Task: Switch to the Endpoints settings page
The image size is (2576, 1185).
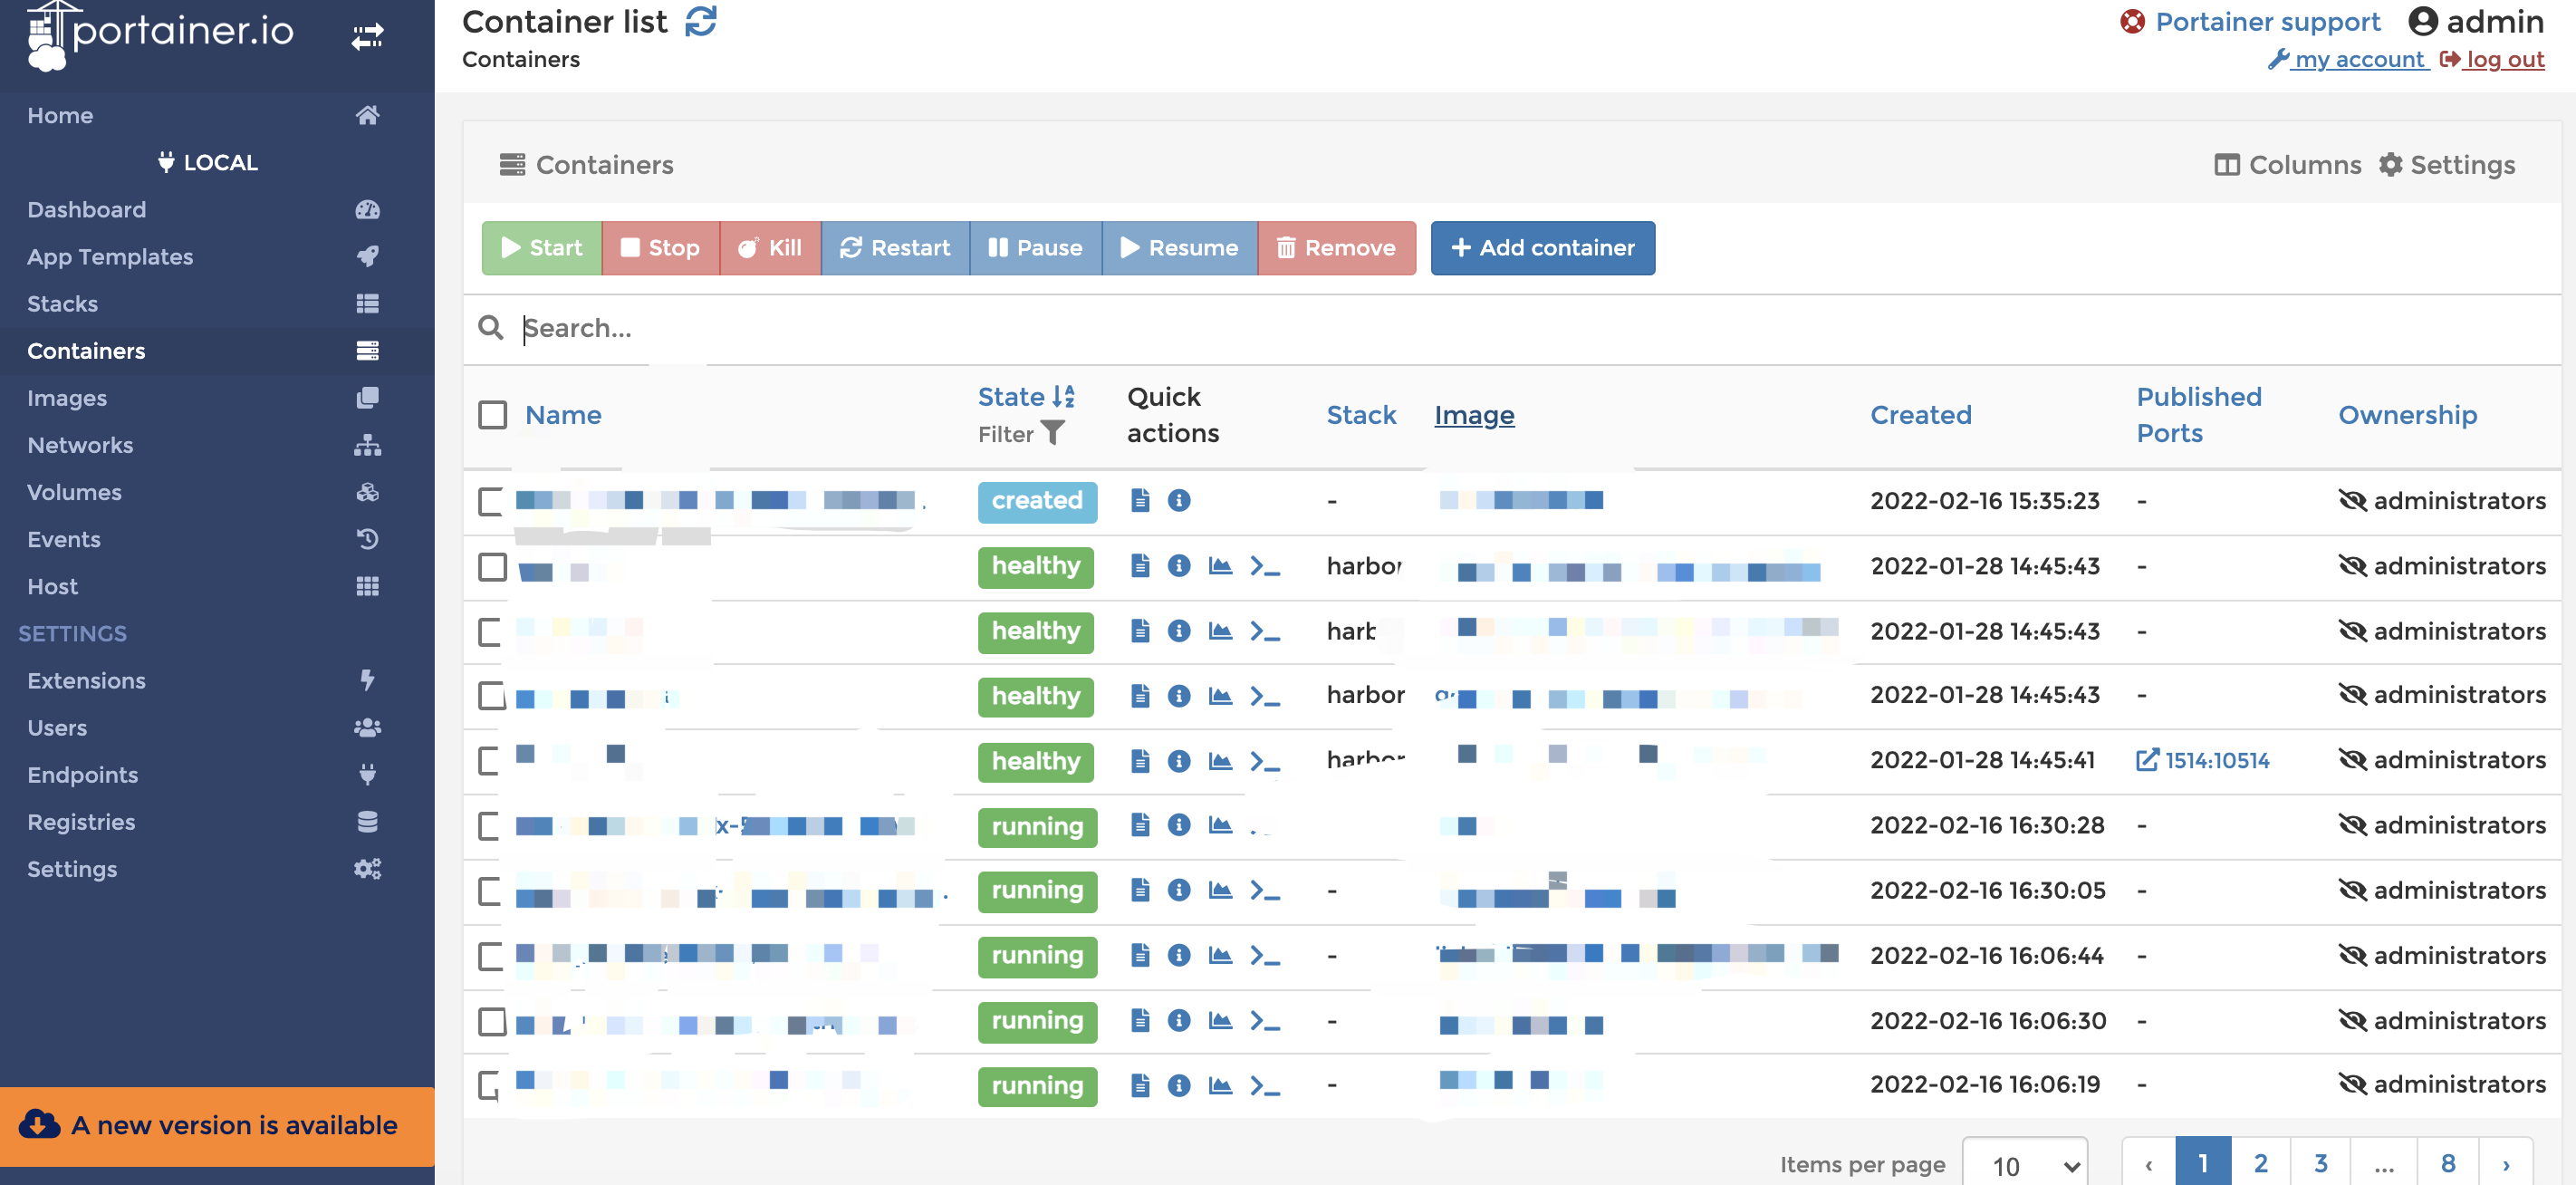Action: 82,774
